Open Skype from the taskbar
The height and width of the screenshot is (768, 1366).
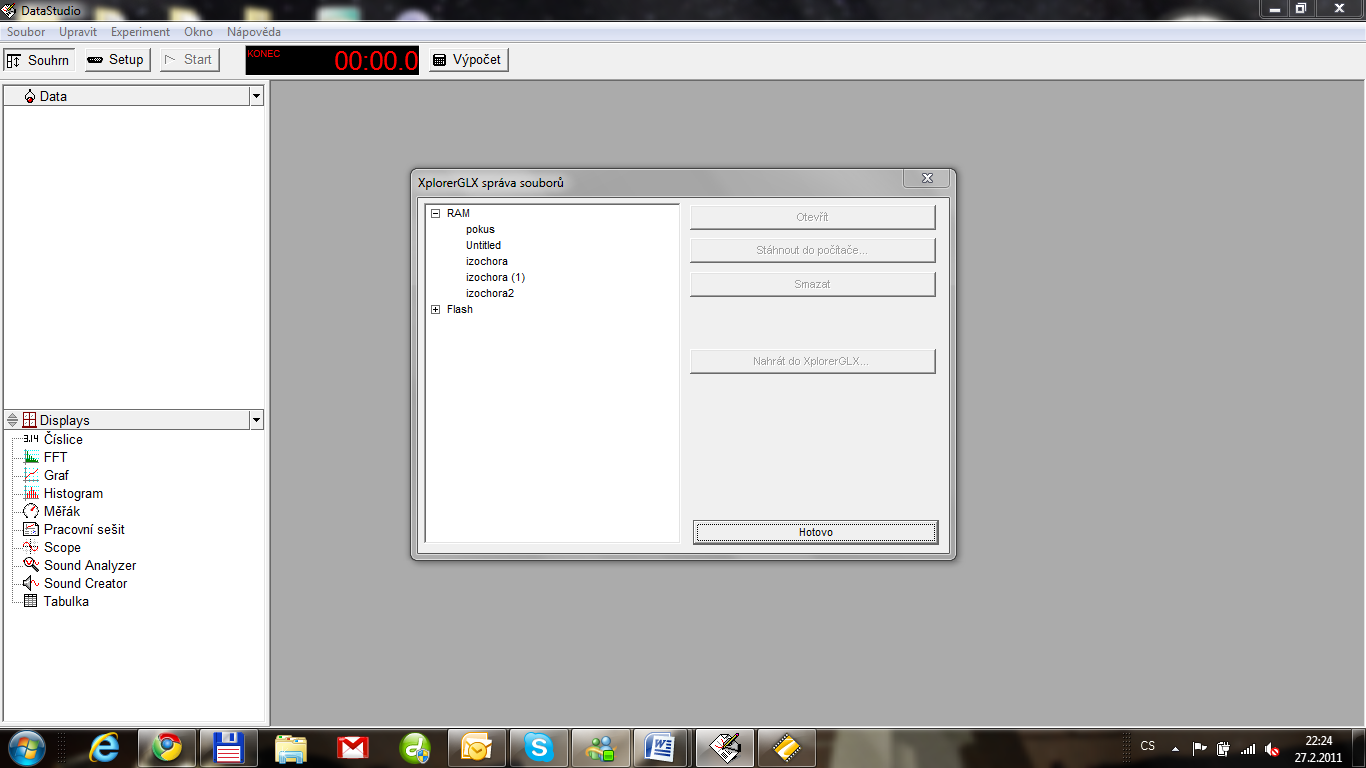pyautogui.click(x=539, y=747)
